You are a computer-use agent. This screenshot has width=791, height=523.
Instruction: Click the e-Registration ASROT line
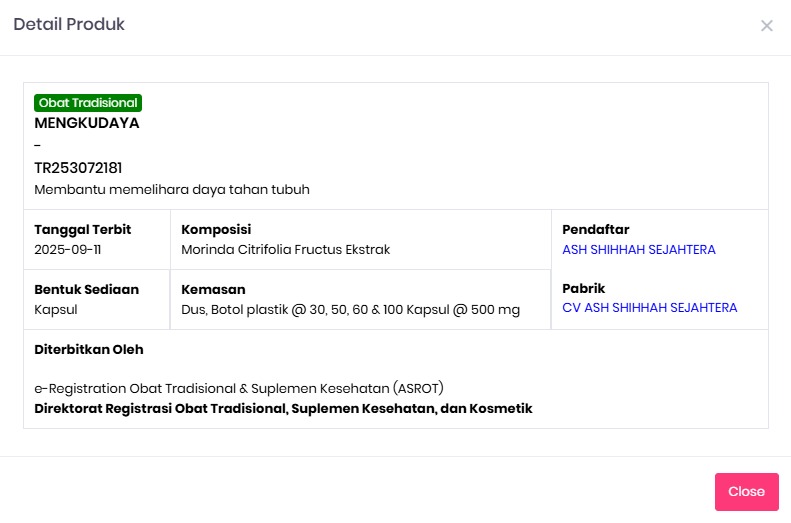[x=239, y=388]
